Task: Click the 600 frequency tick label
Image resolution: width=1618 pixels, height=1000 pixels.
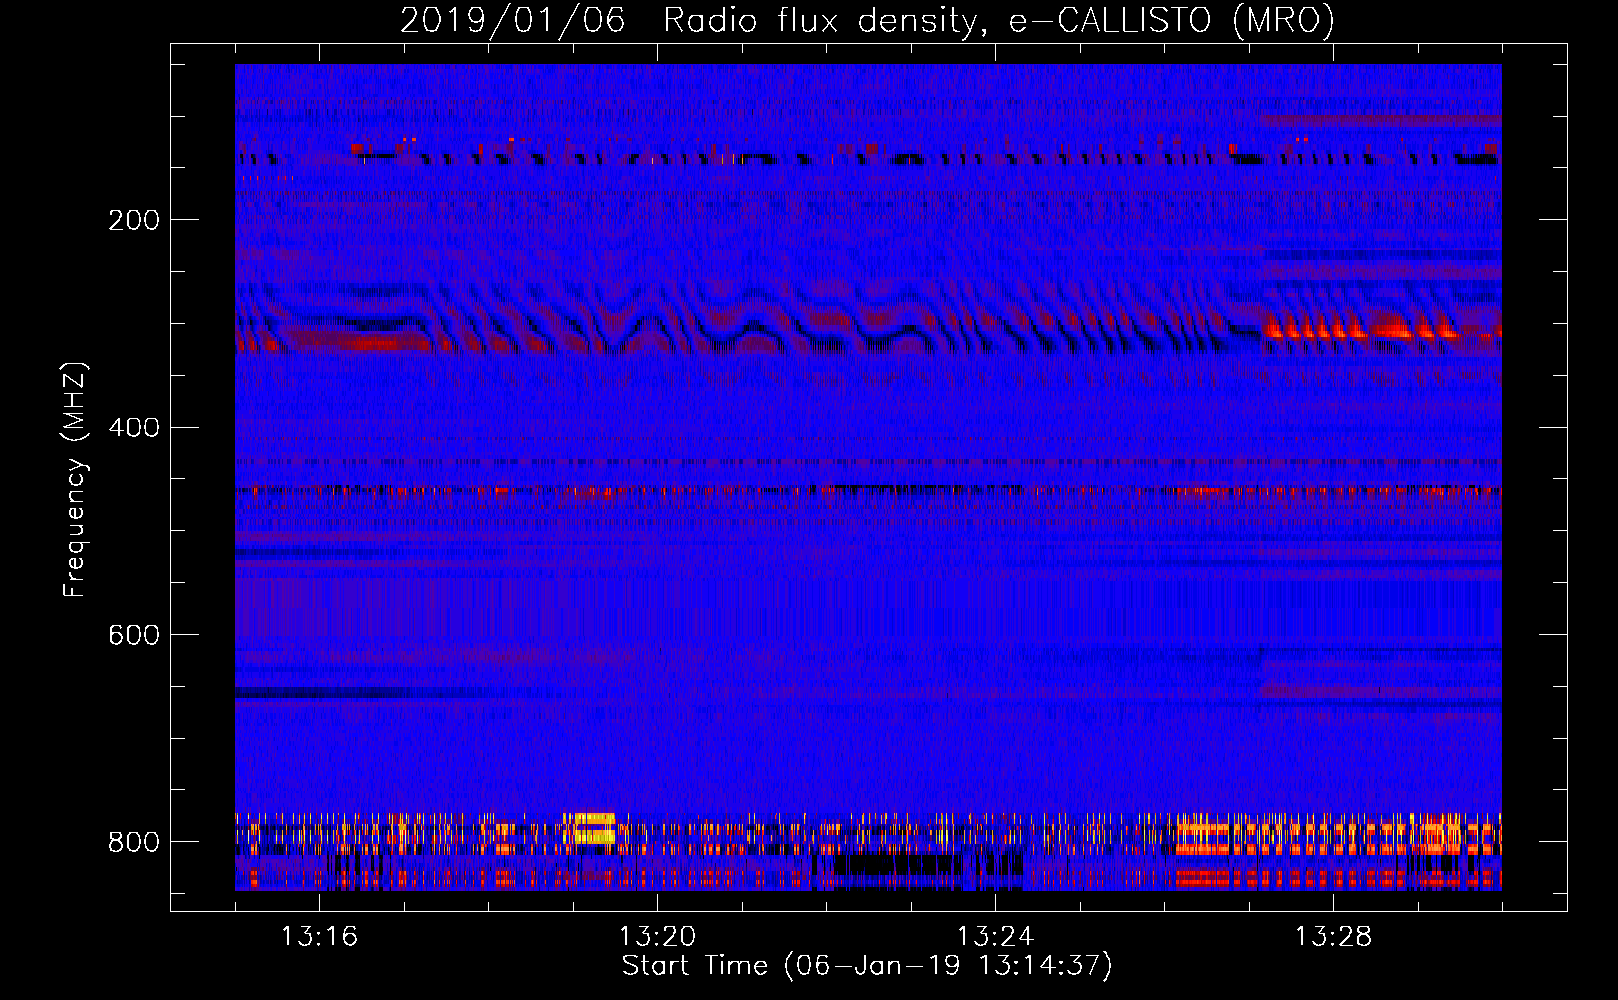Action: pos(134,635)
